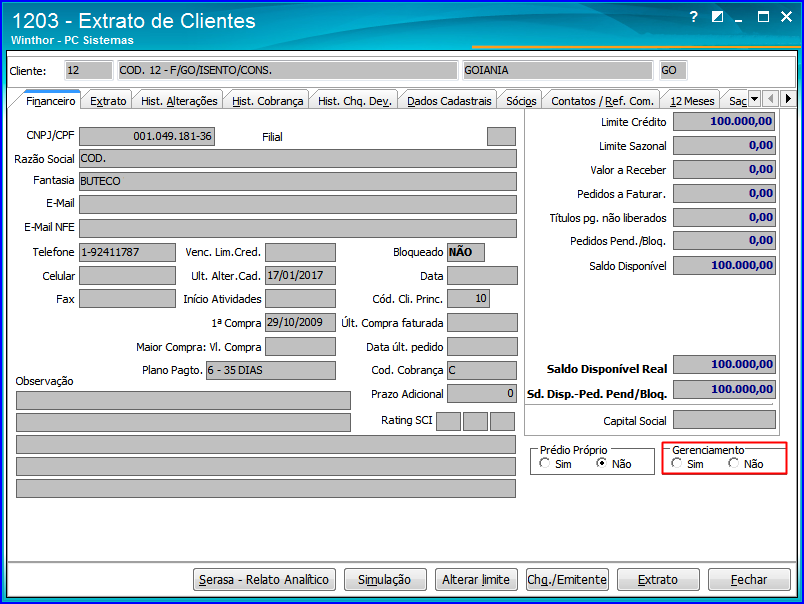This screenshot has width=804, height=604.
Task: Click the Fax field
Action: [127, 298]
